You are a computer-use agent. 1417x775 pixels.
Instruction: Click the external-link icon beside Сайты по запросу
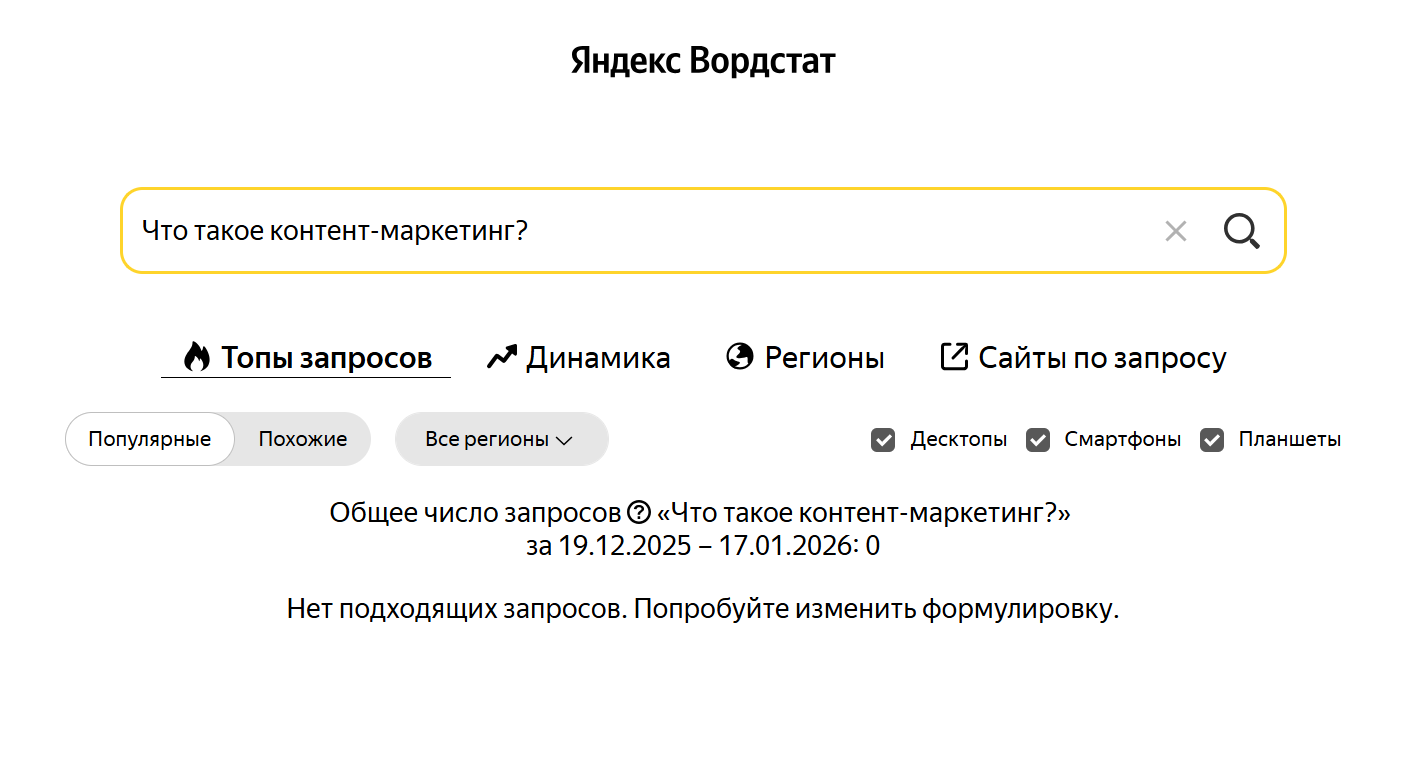(953, 355)
